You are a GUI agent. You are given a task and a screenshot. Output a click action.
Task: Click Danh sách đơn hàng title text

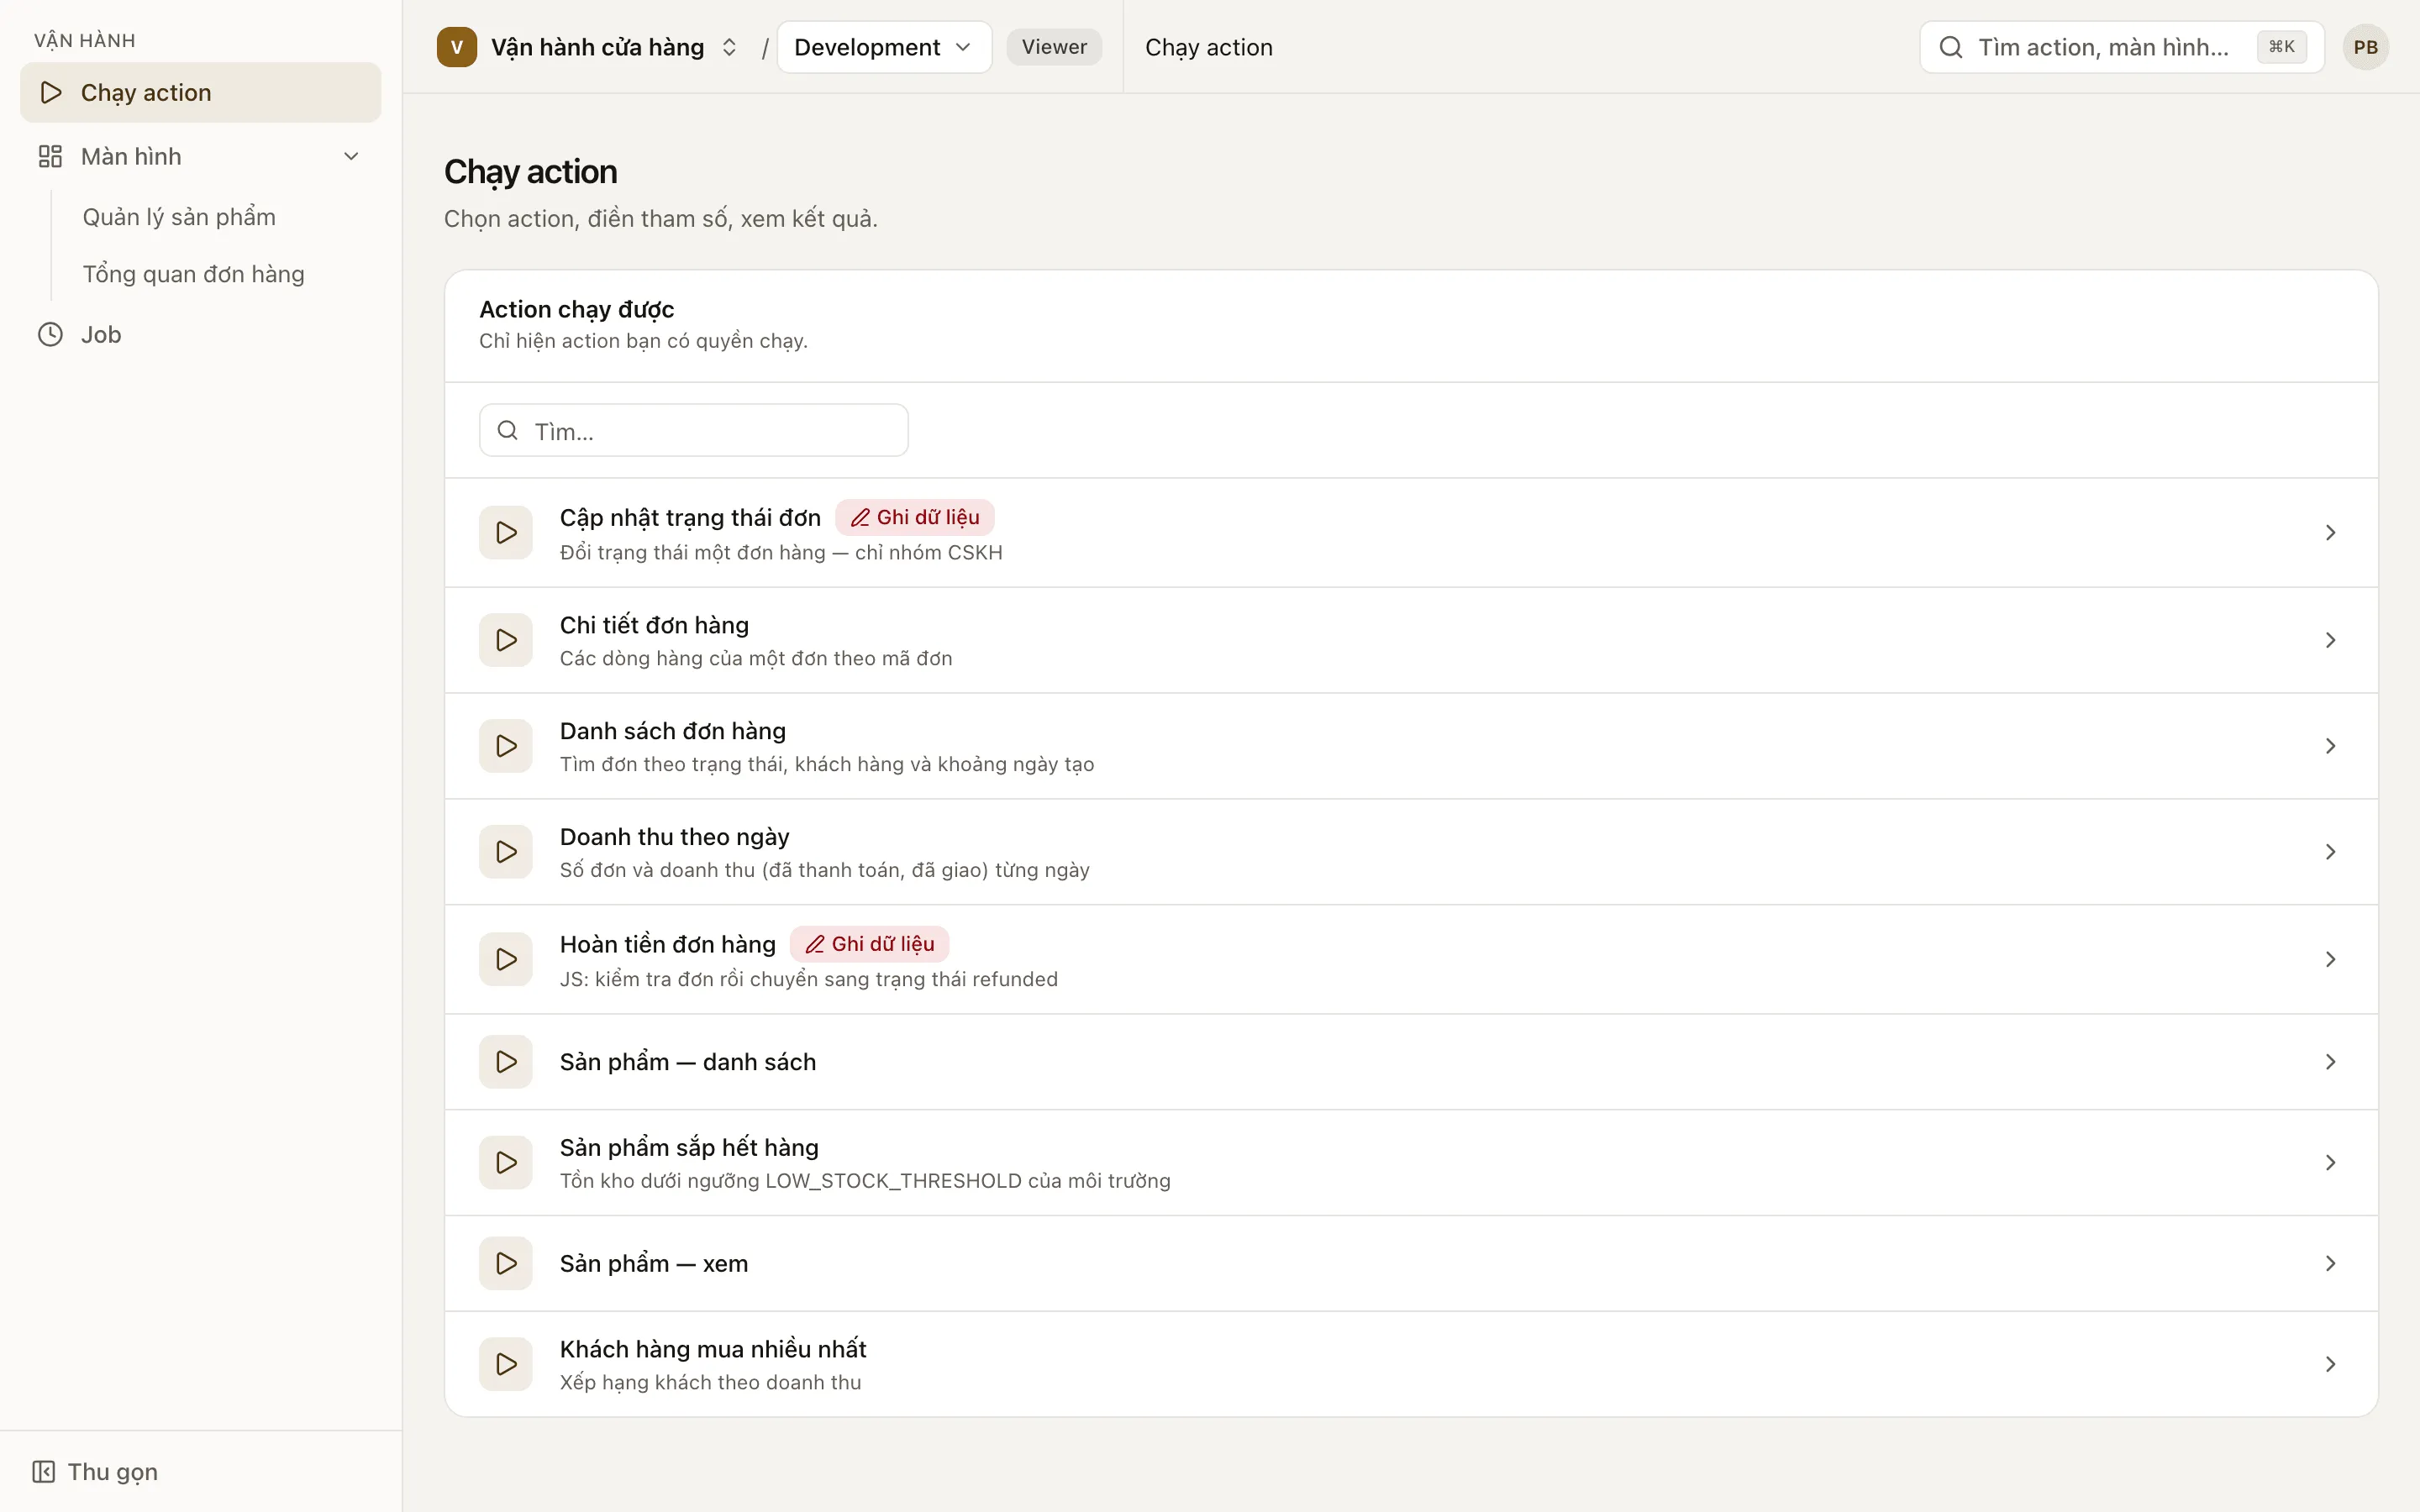[x=672, y=731]
